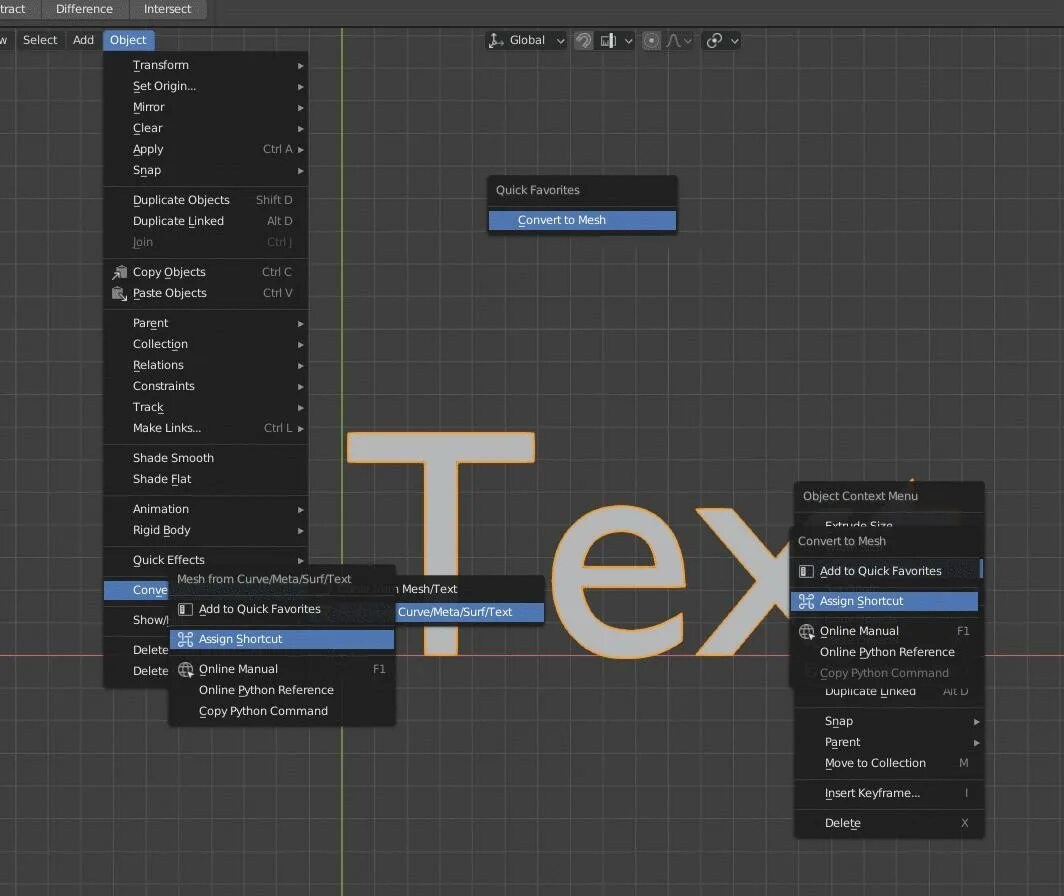Click Online Manual globe icon in right popup
The image size is (1064, 896).
(x=806, y=631)
